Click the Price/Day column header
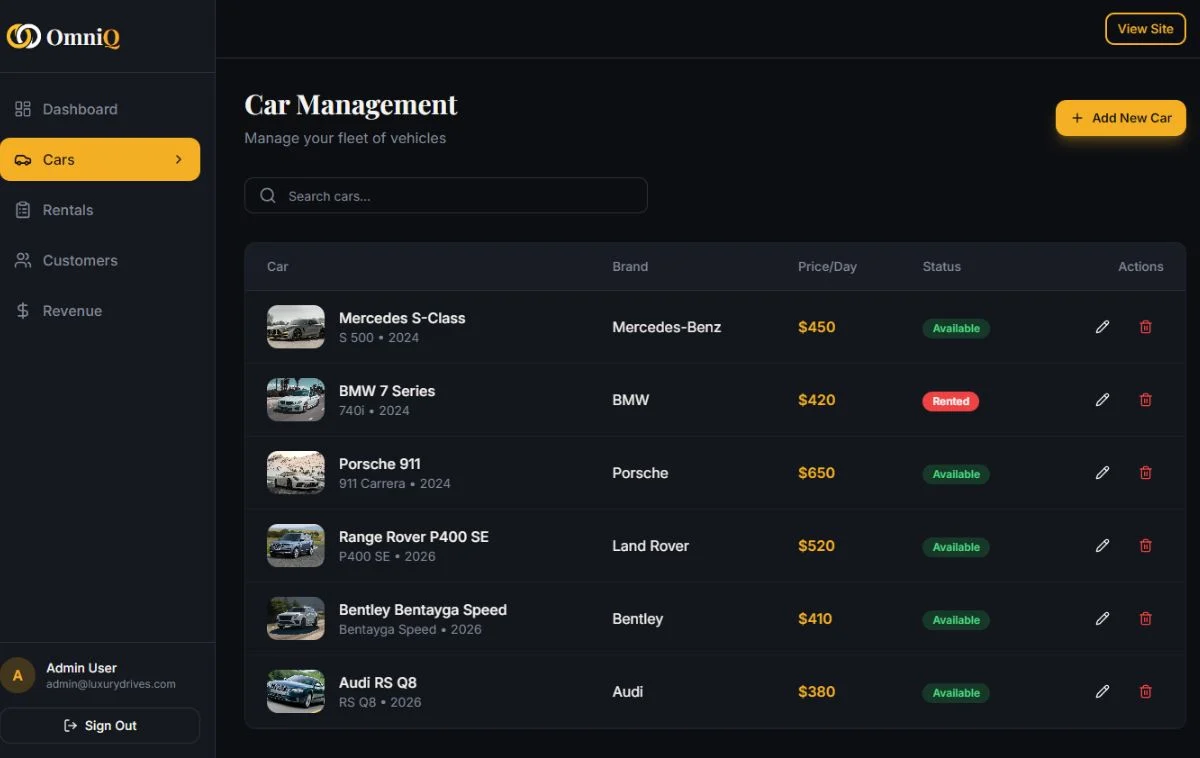Viewport: 1200px width, 758px height. coord(827,267)
